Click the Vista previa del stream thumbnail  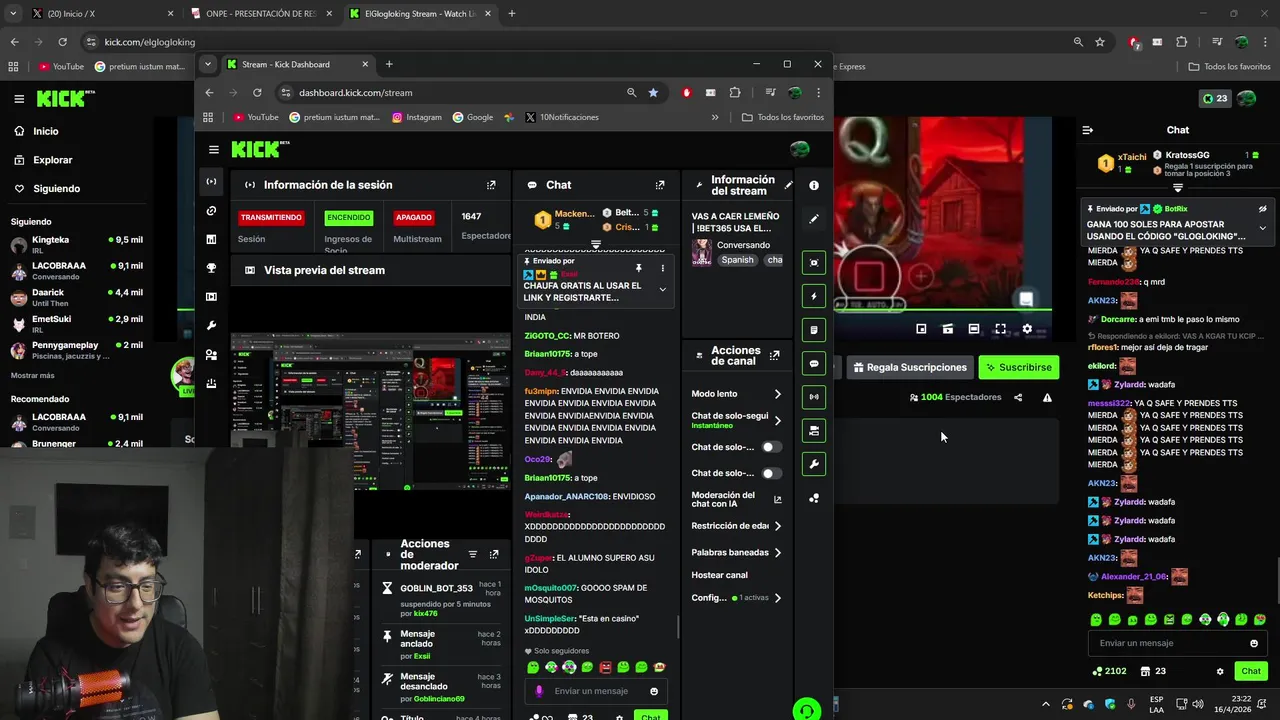(370, 410)
